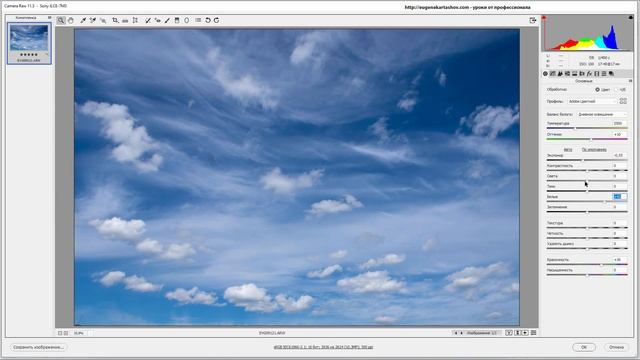Image resolution: width=640 pixels, height=360 pixels.
Task: Adjust the Clarity slider
Action: click(587, 238)
